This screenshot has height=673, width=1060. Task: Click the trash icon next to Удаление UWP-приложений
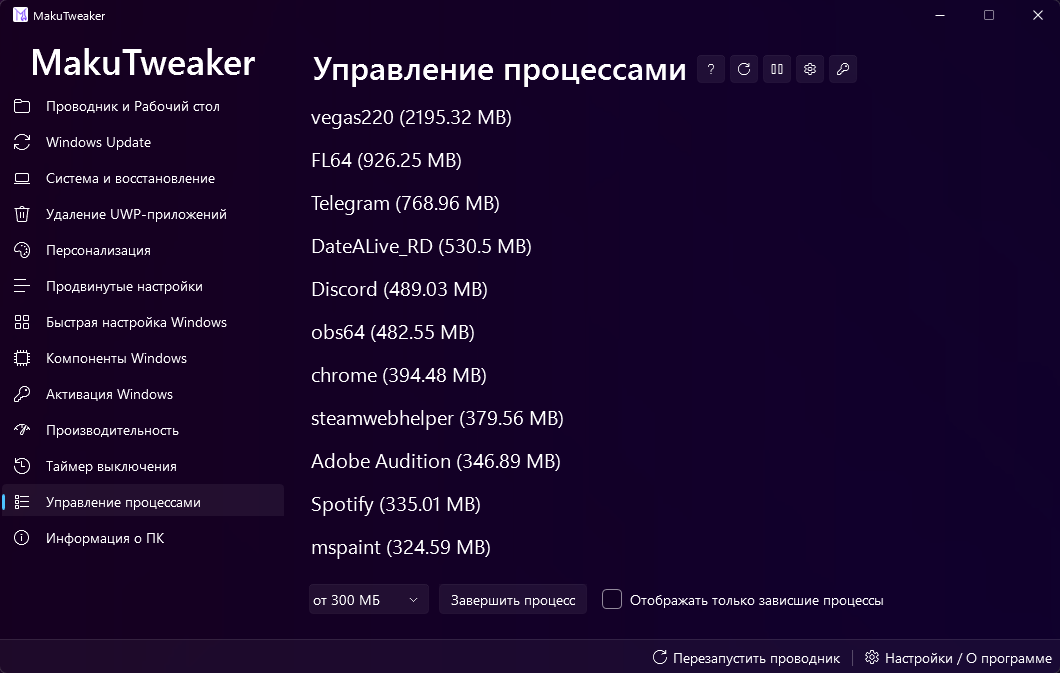click(22, 214)
